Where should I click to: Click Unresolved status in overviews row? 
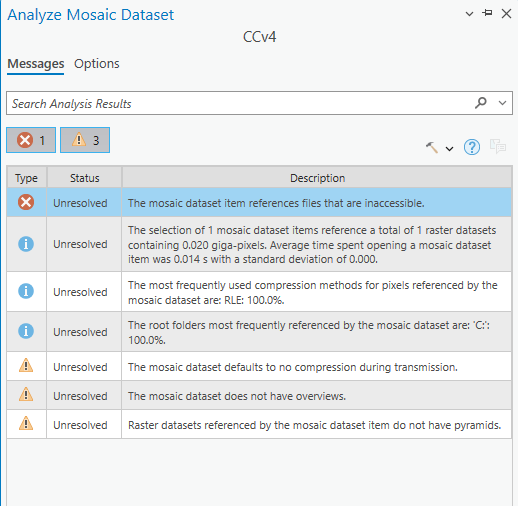pos(80,396)
